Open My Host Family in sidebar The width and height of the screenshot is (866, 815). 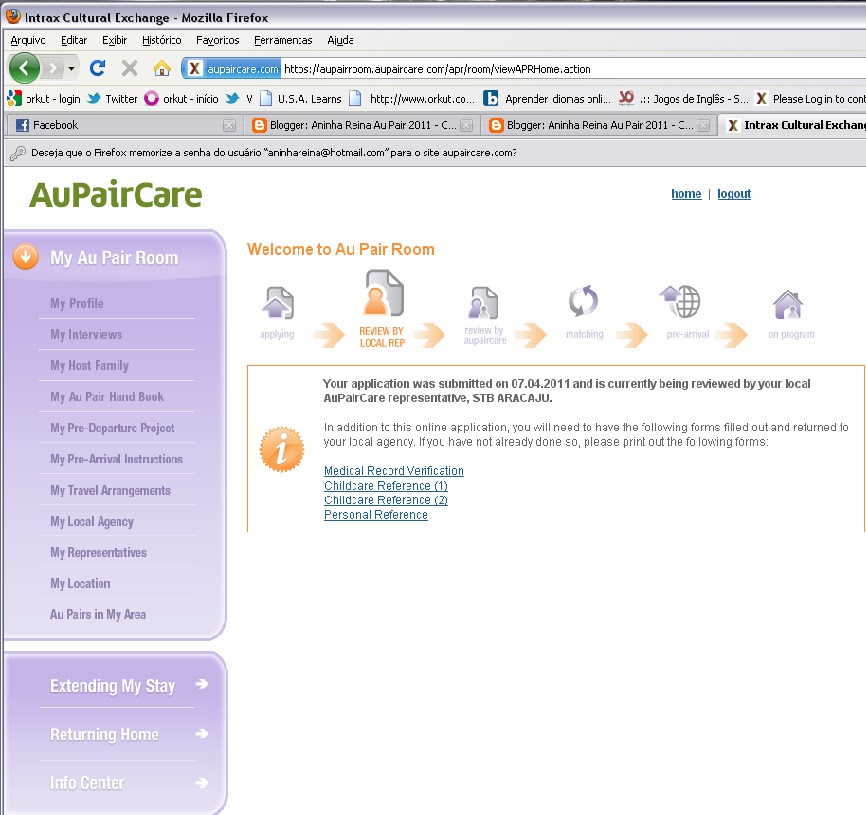(89, 366)
